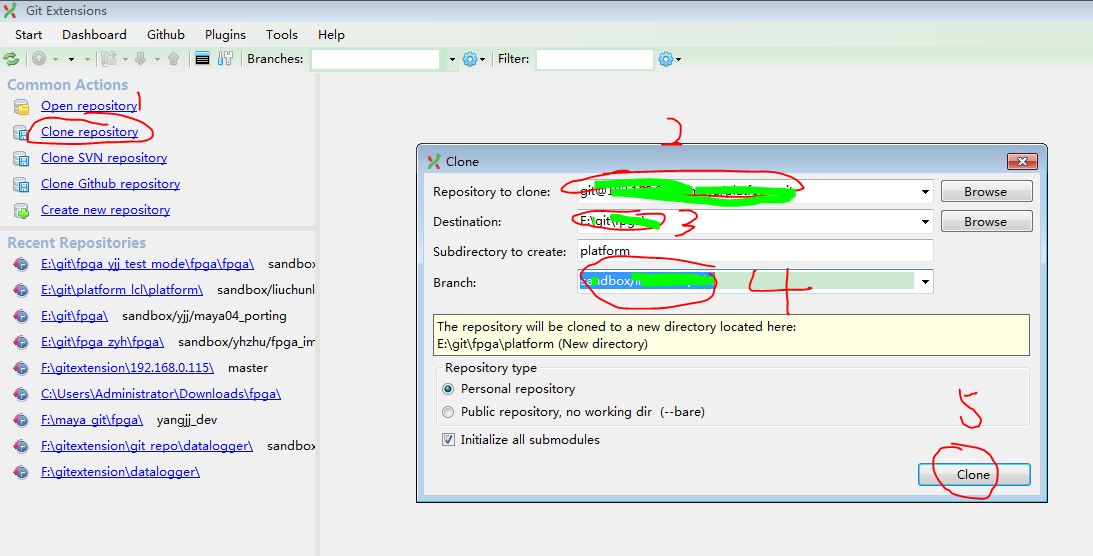This screenshot has width=1093, height=556.
Task: Click the Clone SVN repository icon
Action: (x=21, y=159)
